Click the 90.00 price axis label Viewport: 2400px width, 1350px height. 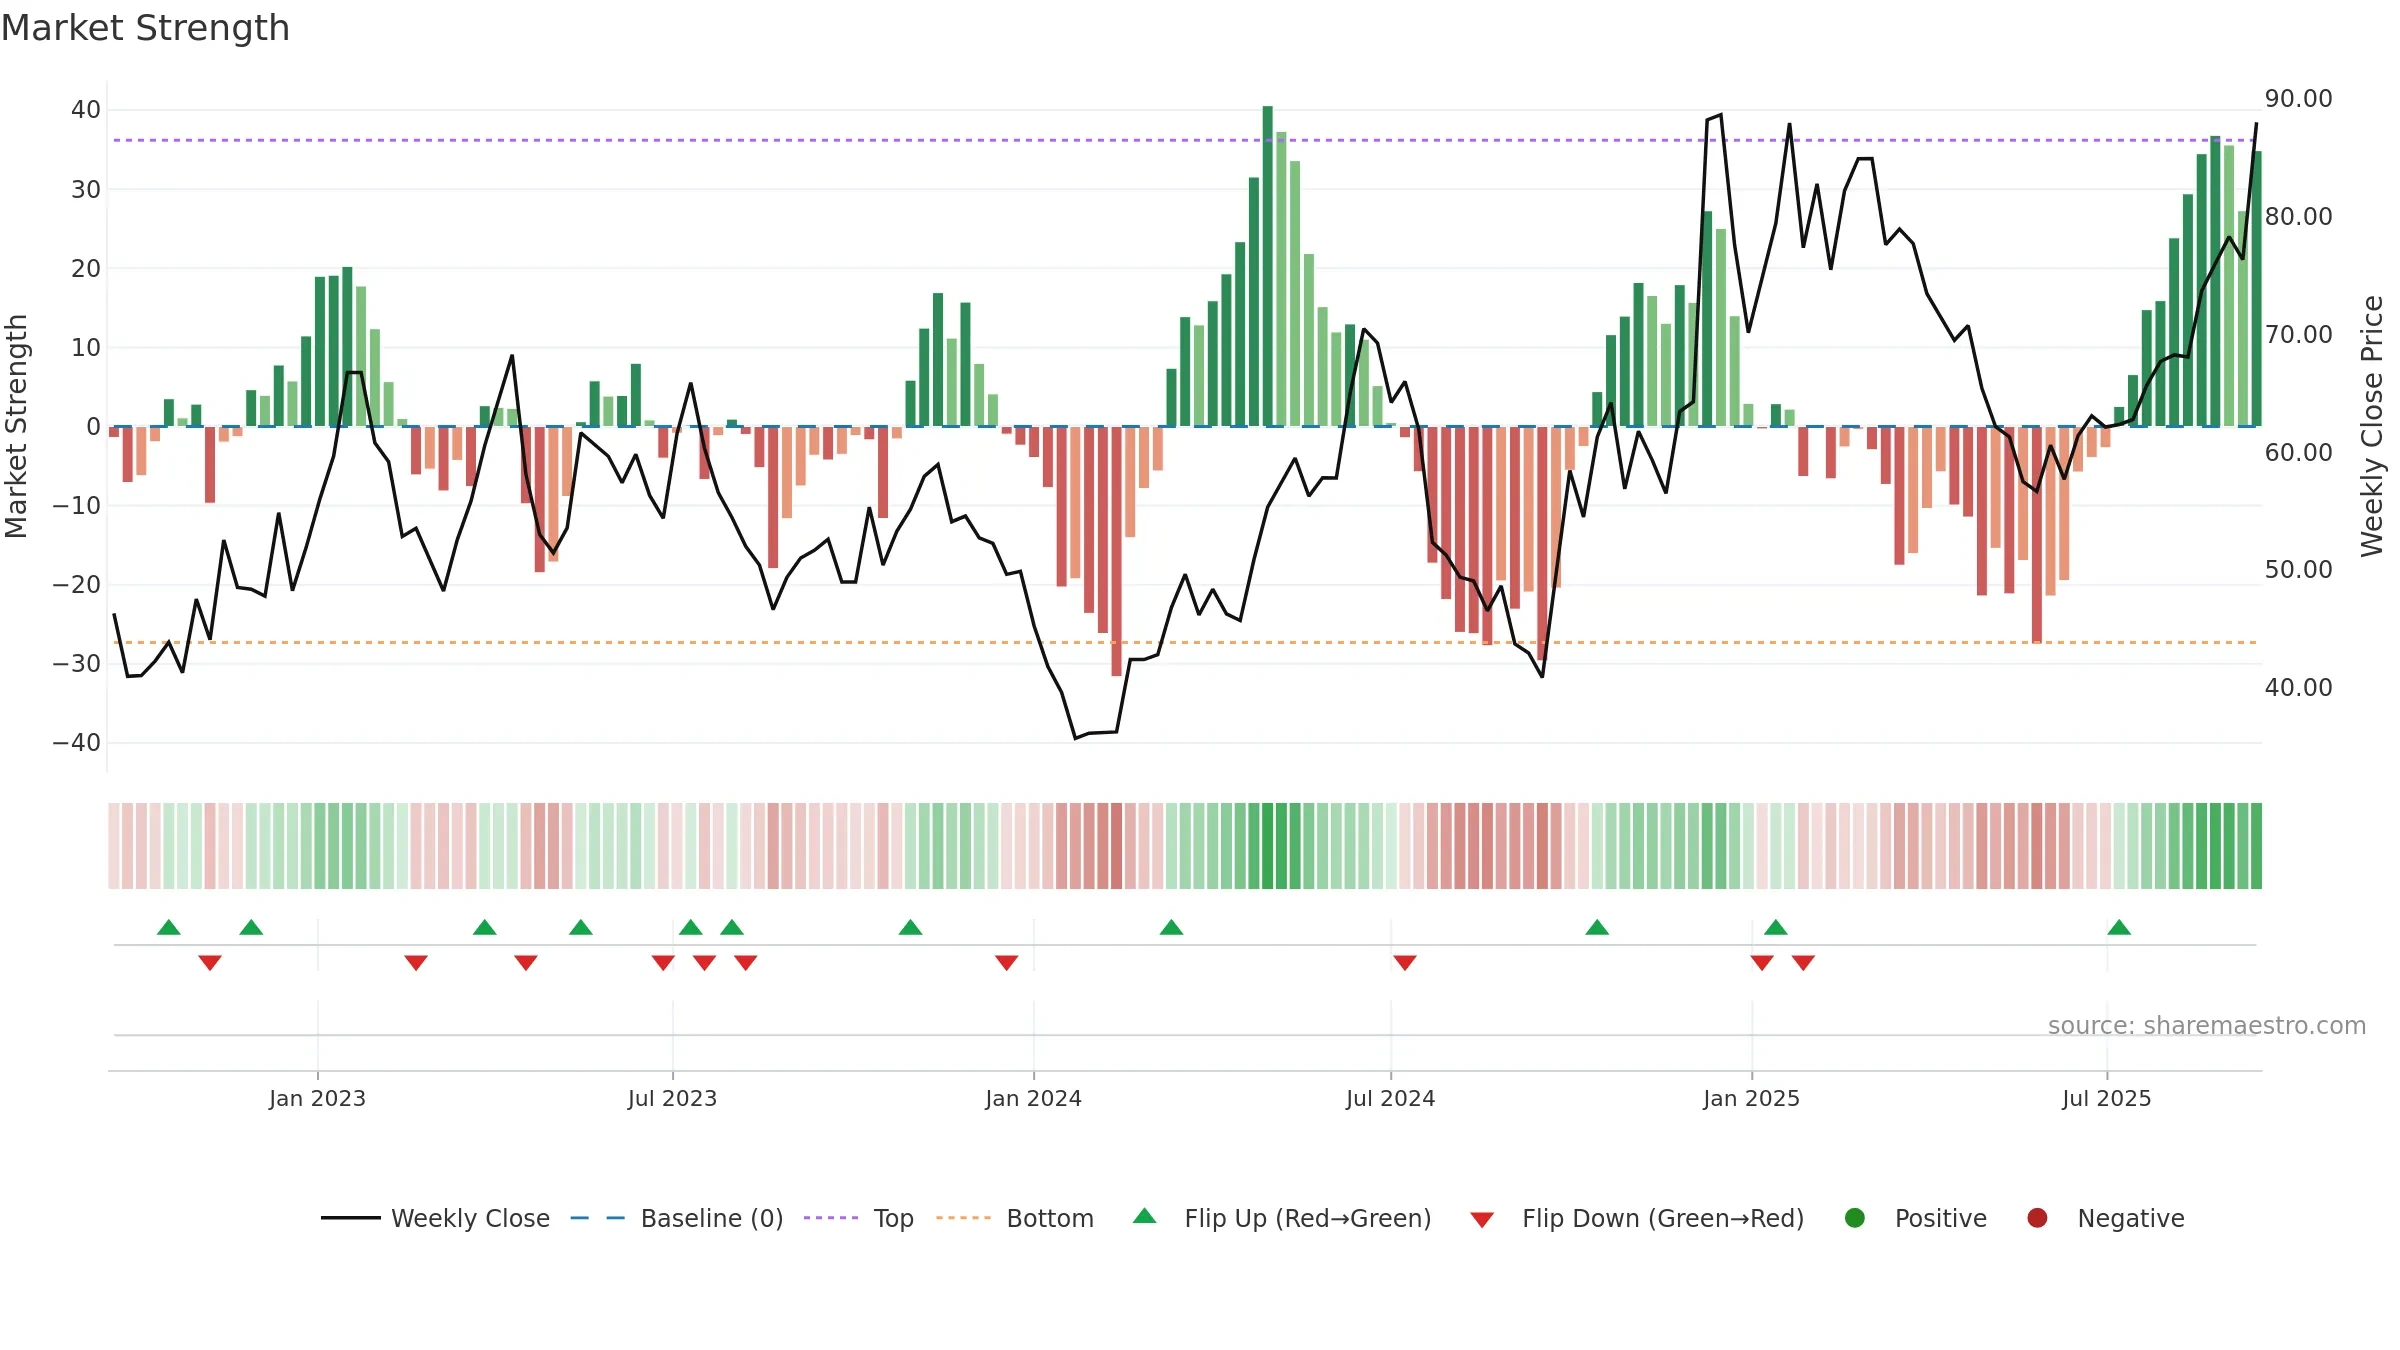[2298, 99]
